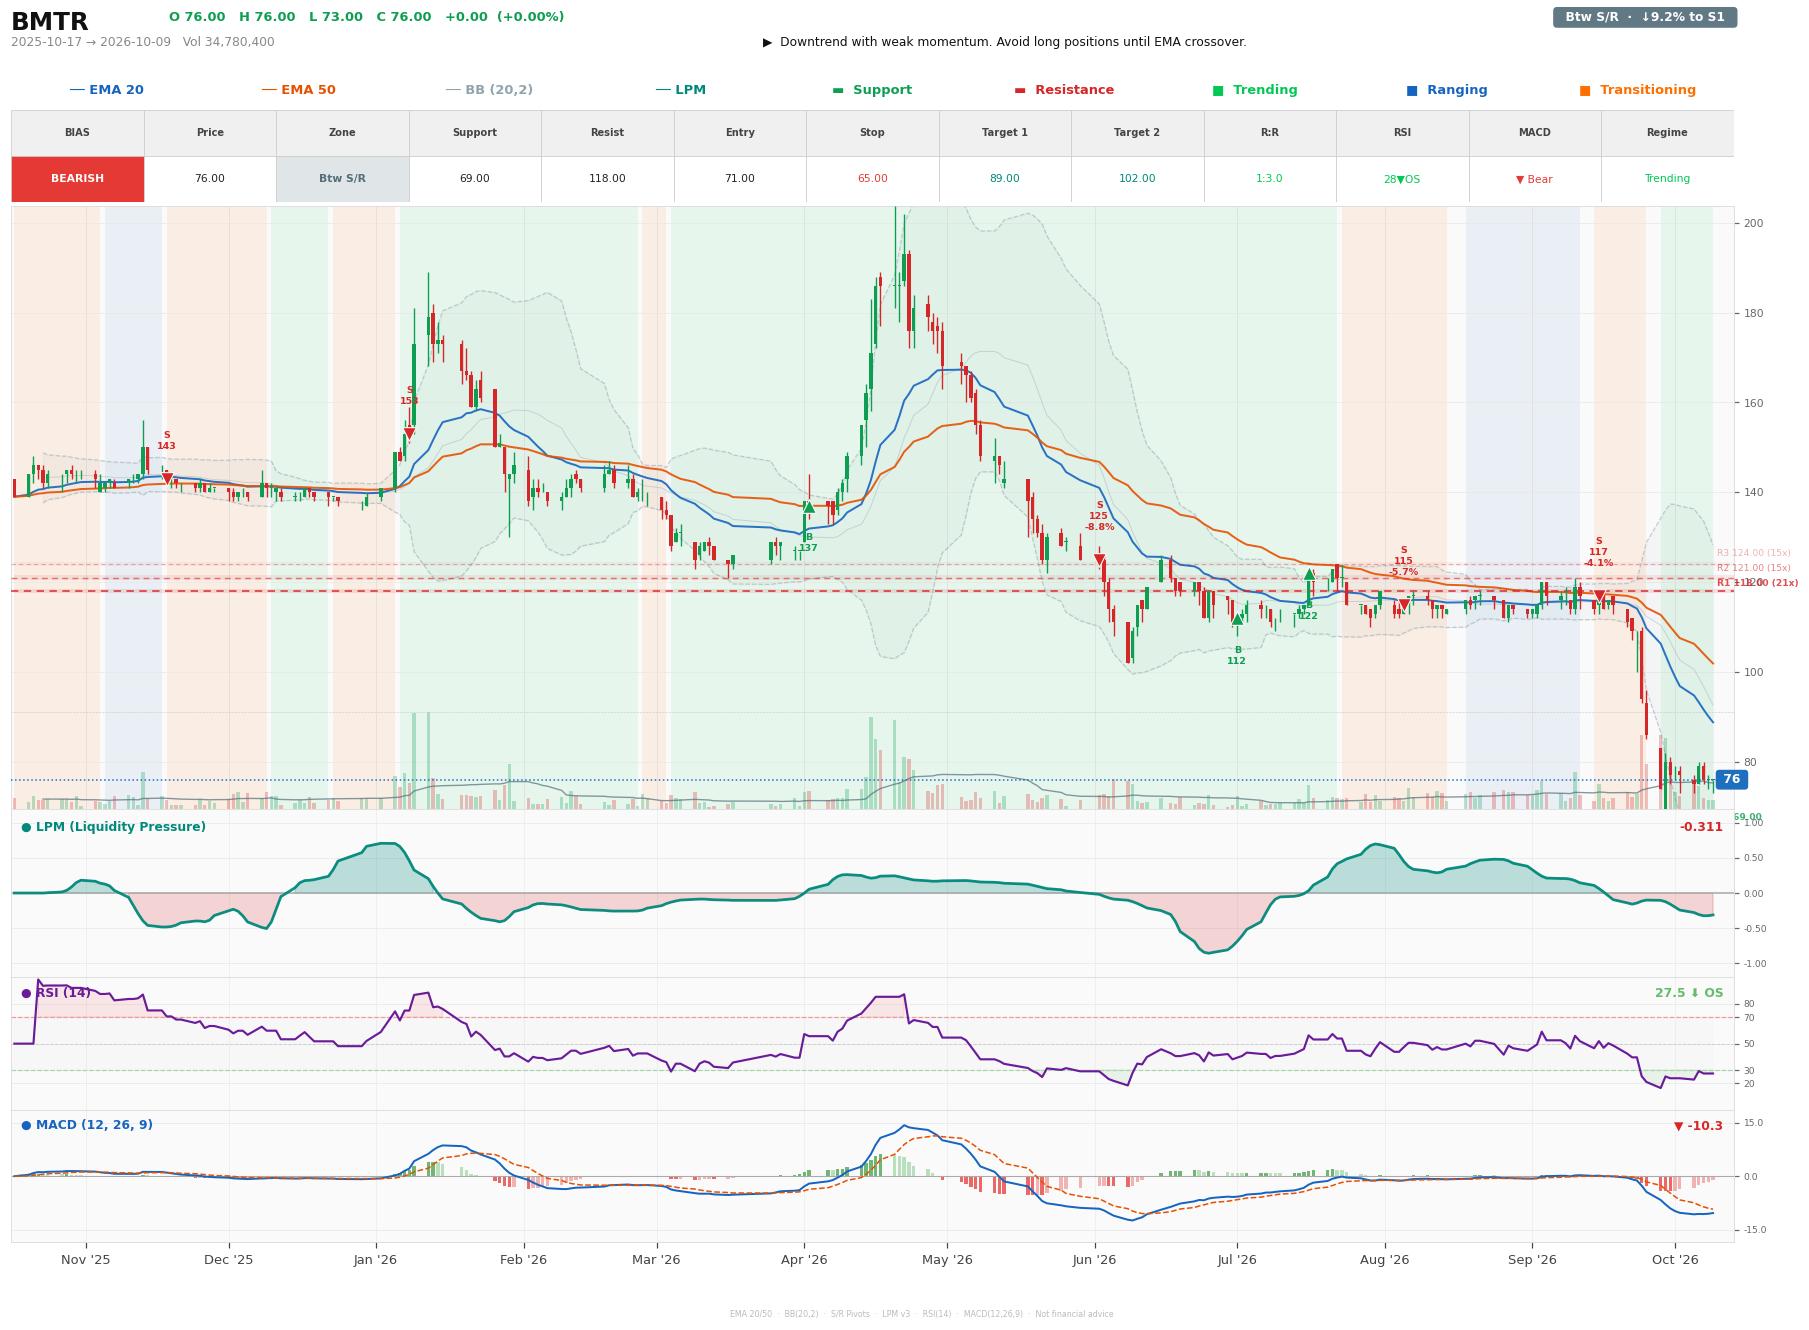Select the LPM (Liquidity Pressure) panel label
This screenshot has height=1330, width=1809.
click(x=113, y=827)
